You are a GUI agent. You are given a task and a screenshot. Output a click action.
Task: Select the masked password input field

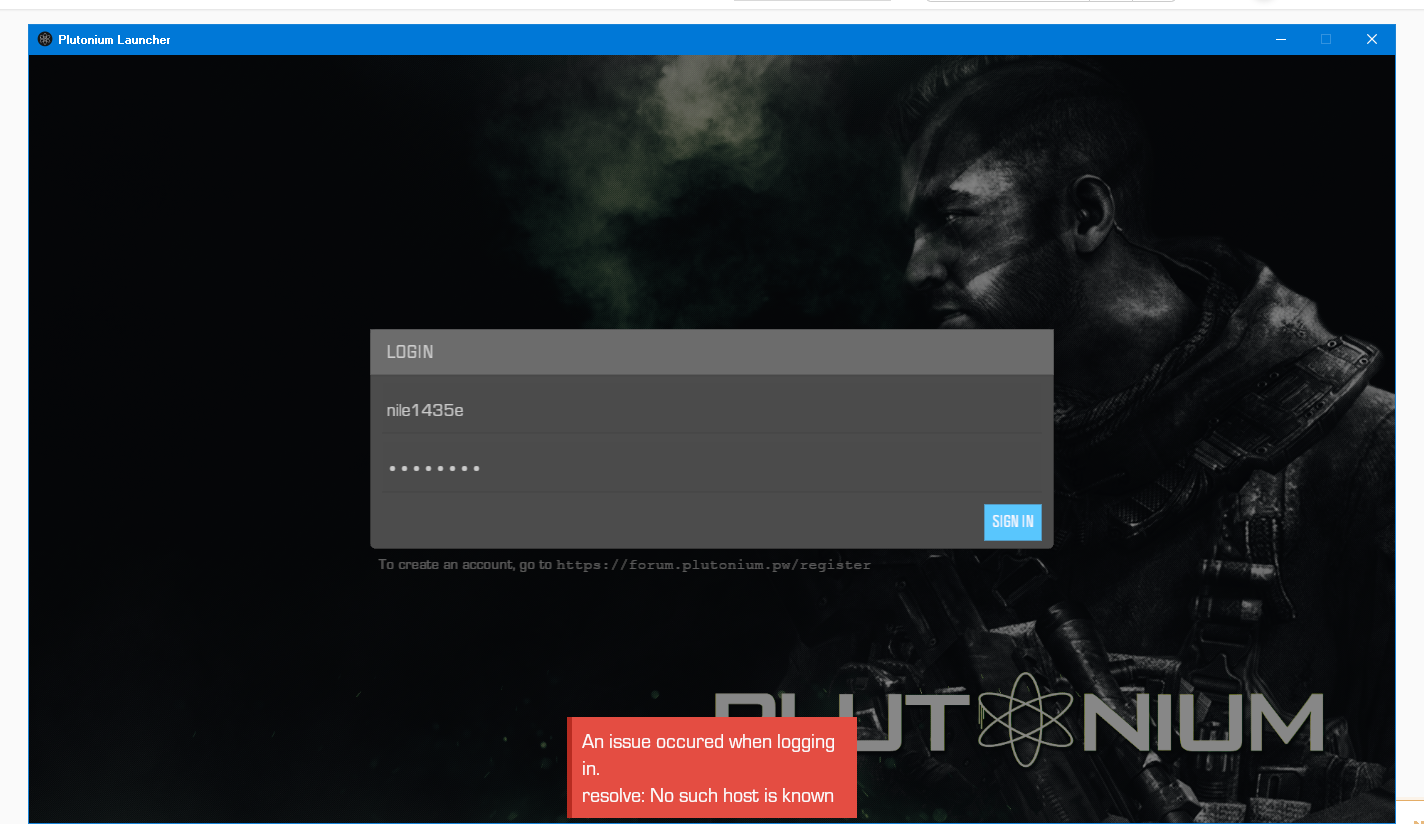click(711, 468)
